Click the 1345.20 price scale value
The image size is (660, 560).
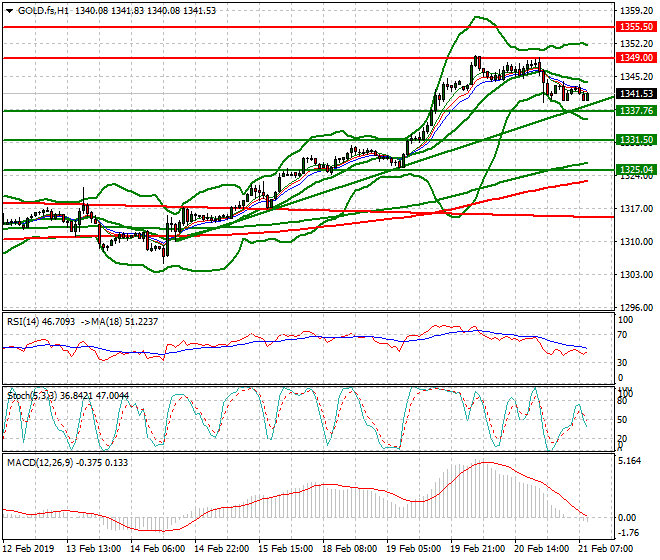pos(636,77)
